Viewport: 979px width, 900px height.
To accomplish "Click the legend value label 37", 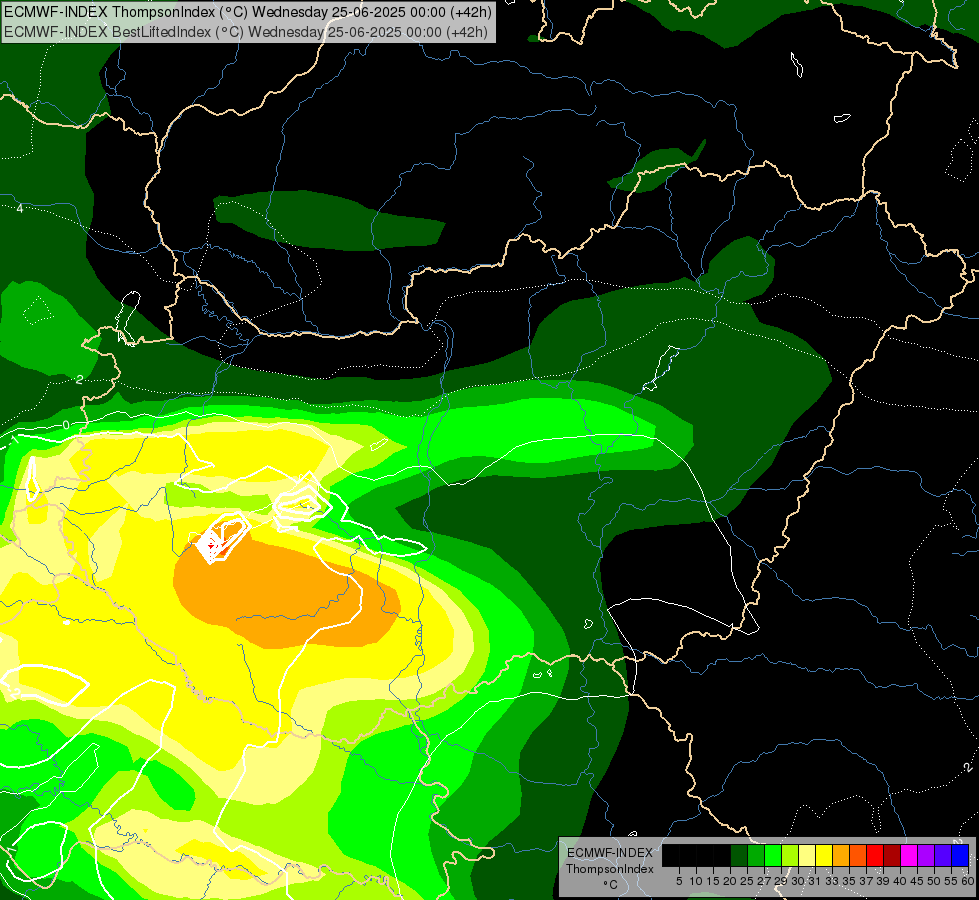I will pyautogui.click(x=866, y=881).
